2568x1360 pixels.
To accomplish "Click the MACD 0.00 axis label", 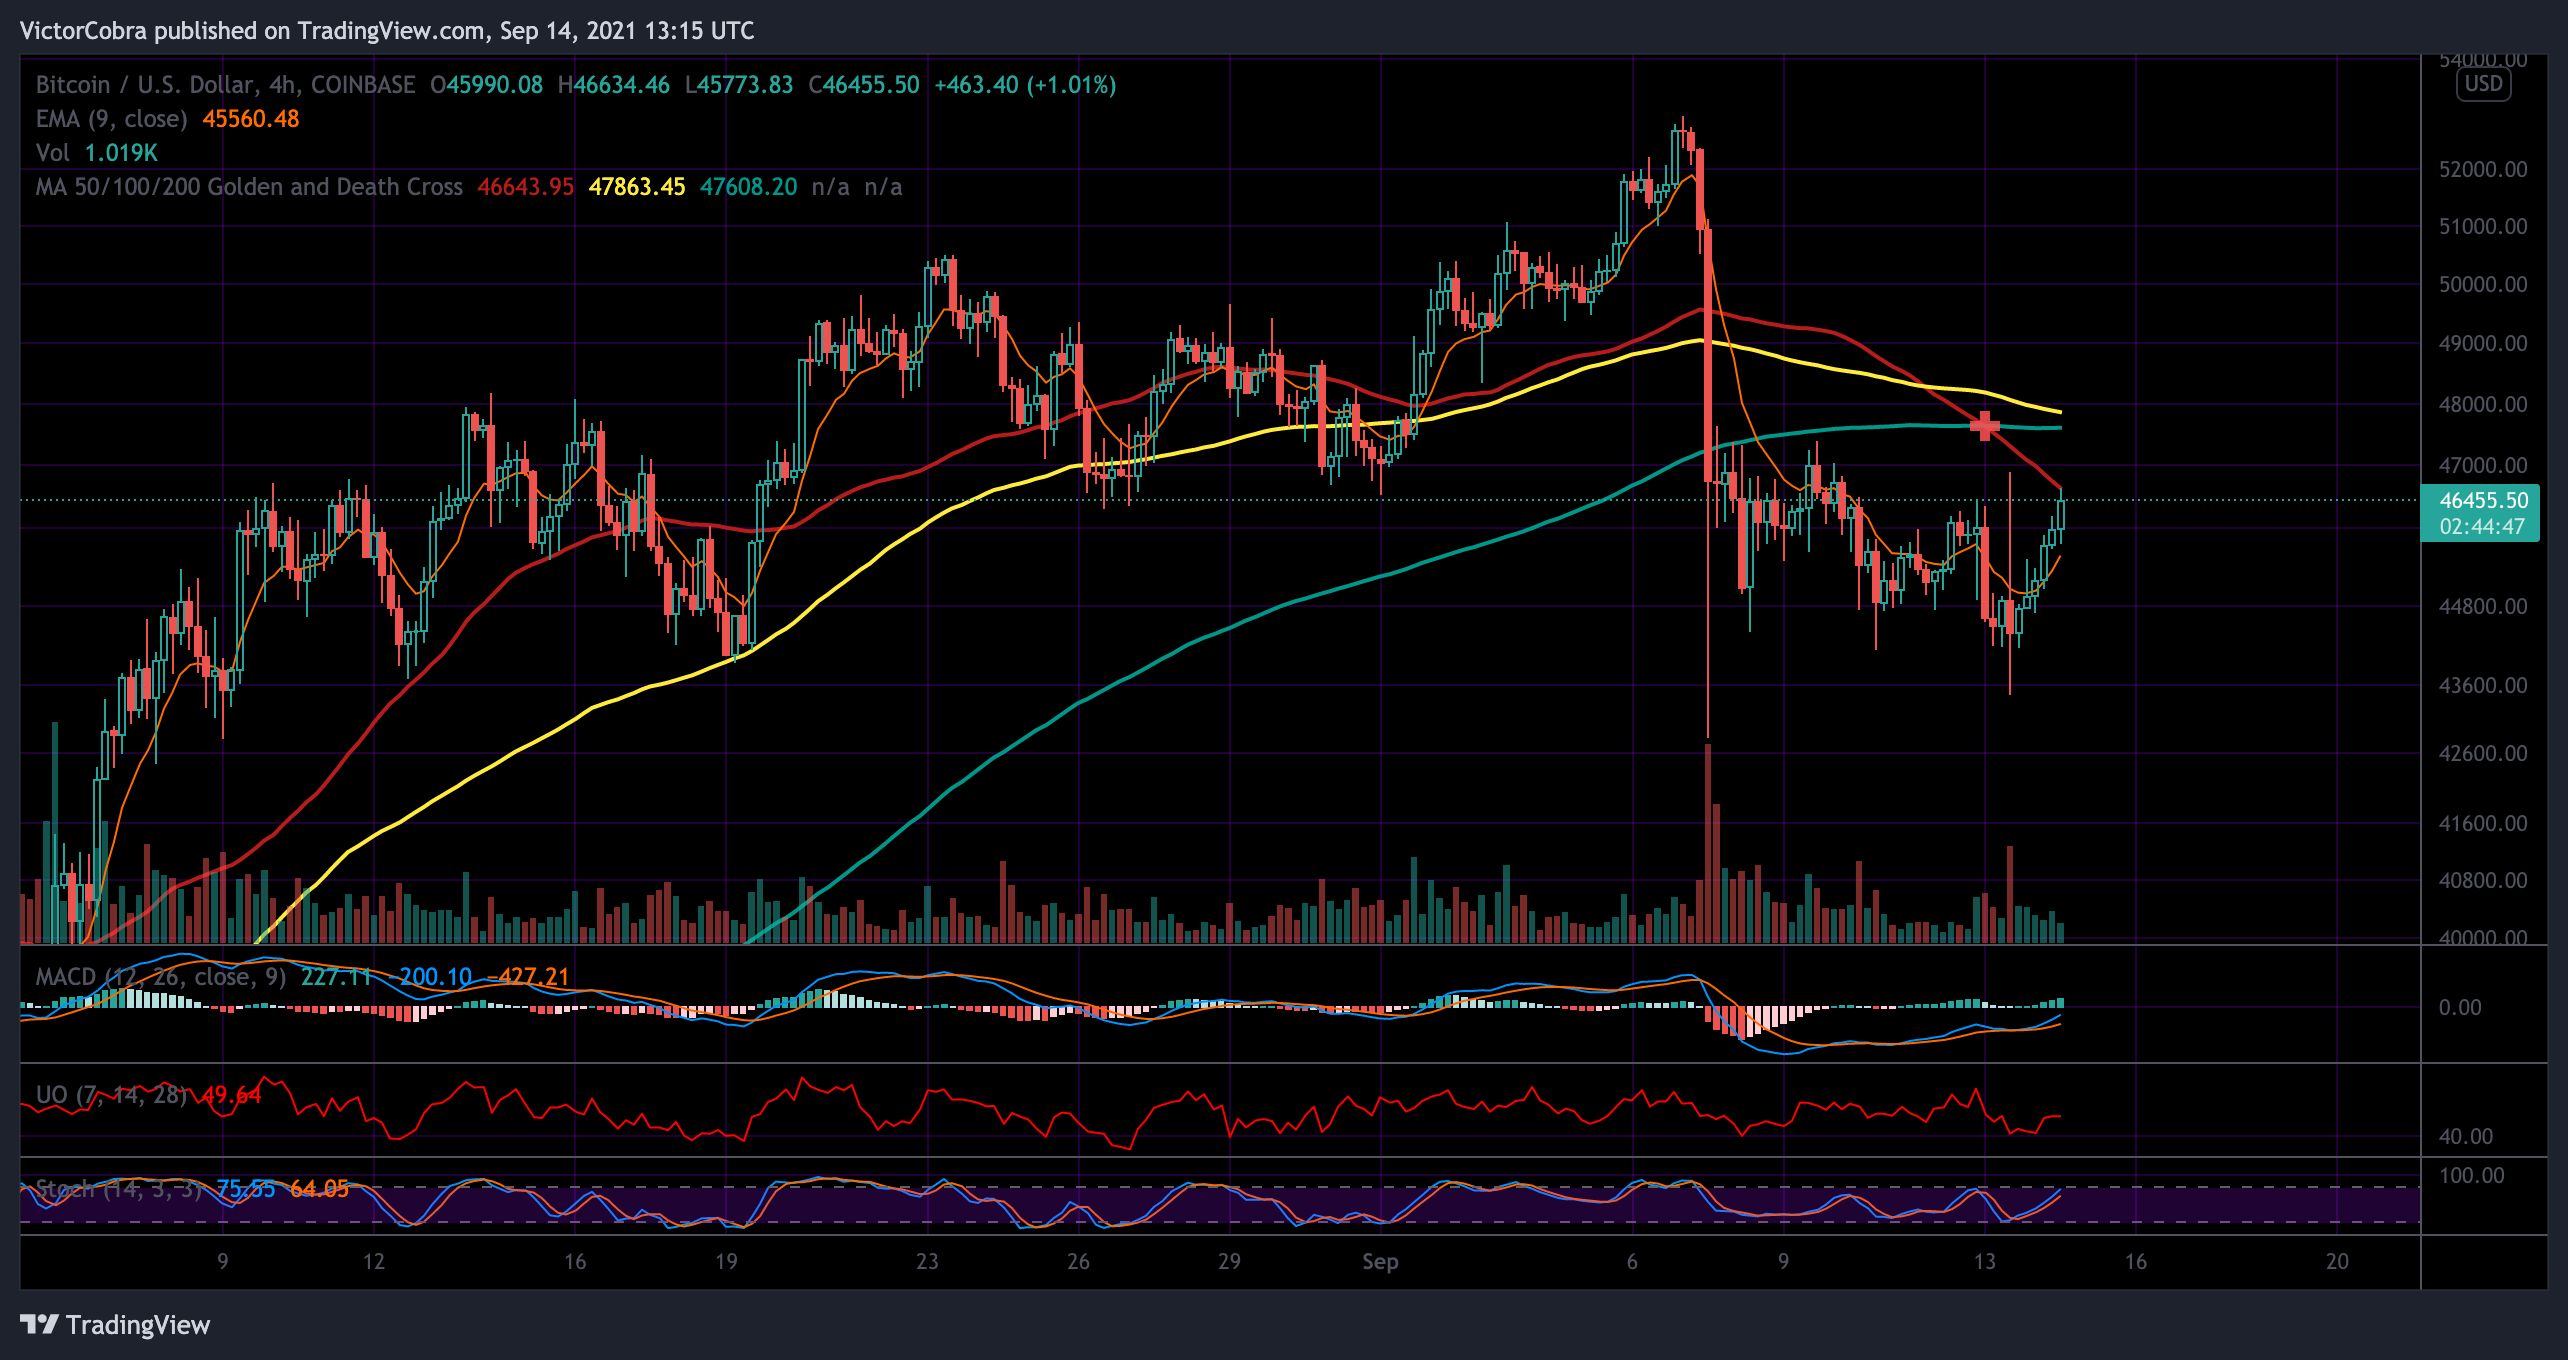I will pos(2460,1007).
